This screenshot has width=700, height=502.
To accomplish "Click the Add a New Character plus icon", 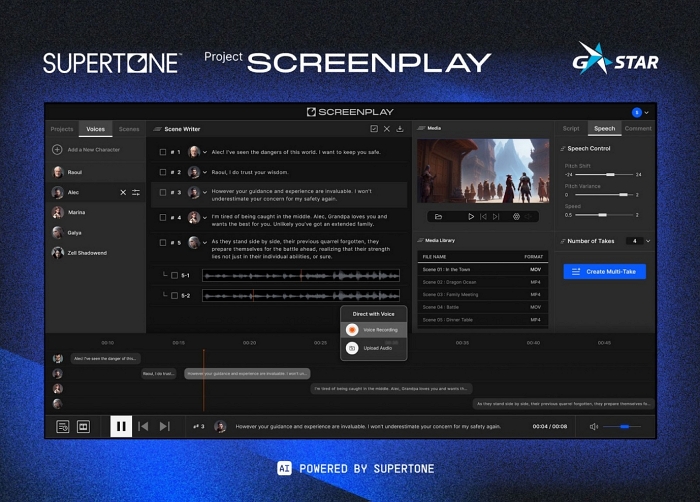I will (x=57, y=149).
